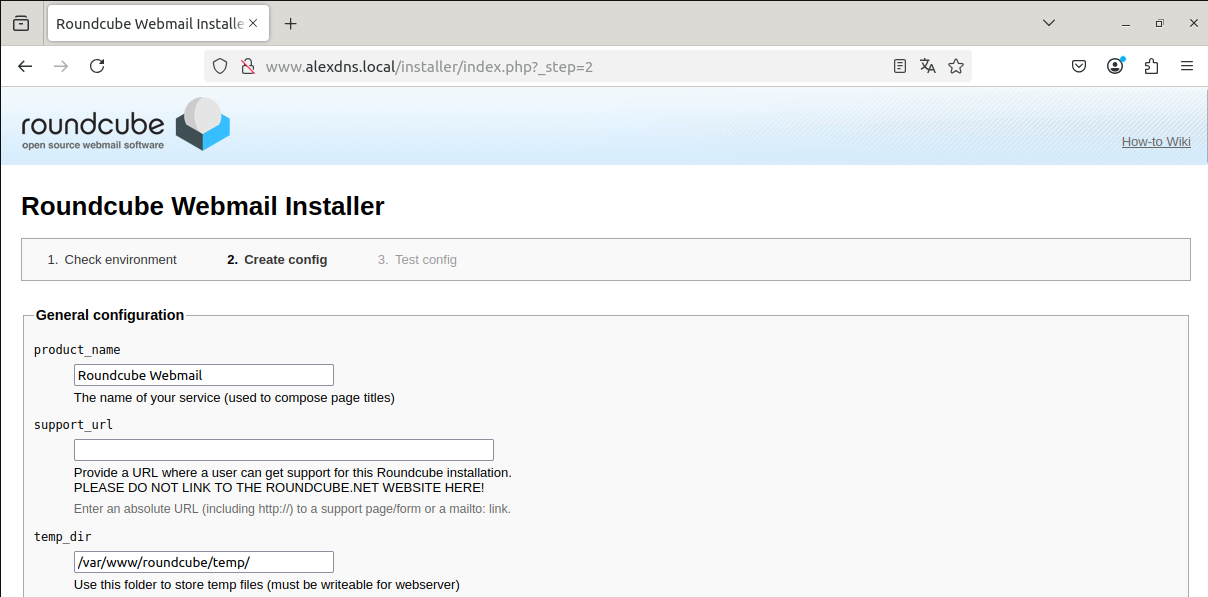Close the Roundcube Webmail Installer tab

[254, 23]
